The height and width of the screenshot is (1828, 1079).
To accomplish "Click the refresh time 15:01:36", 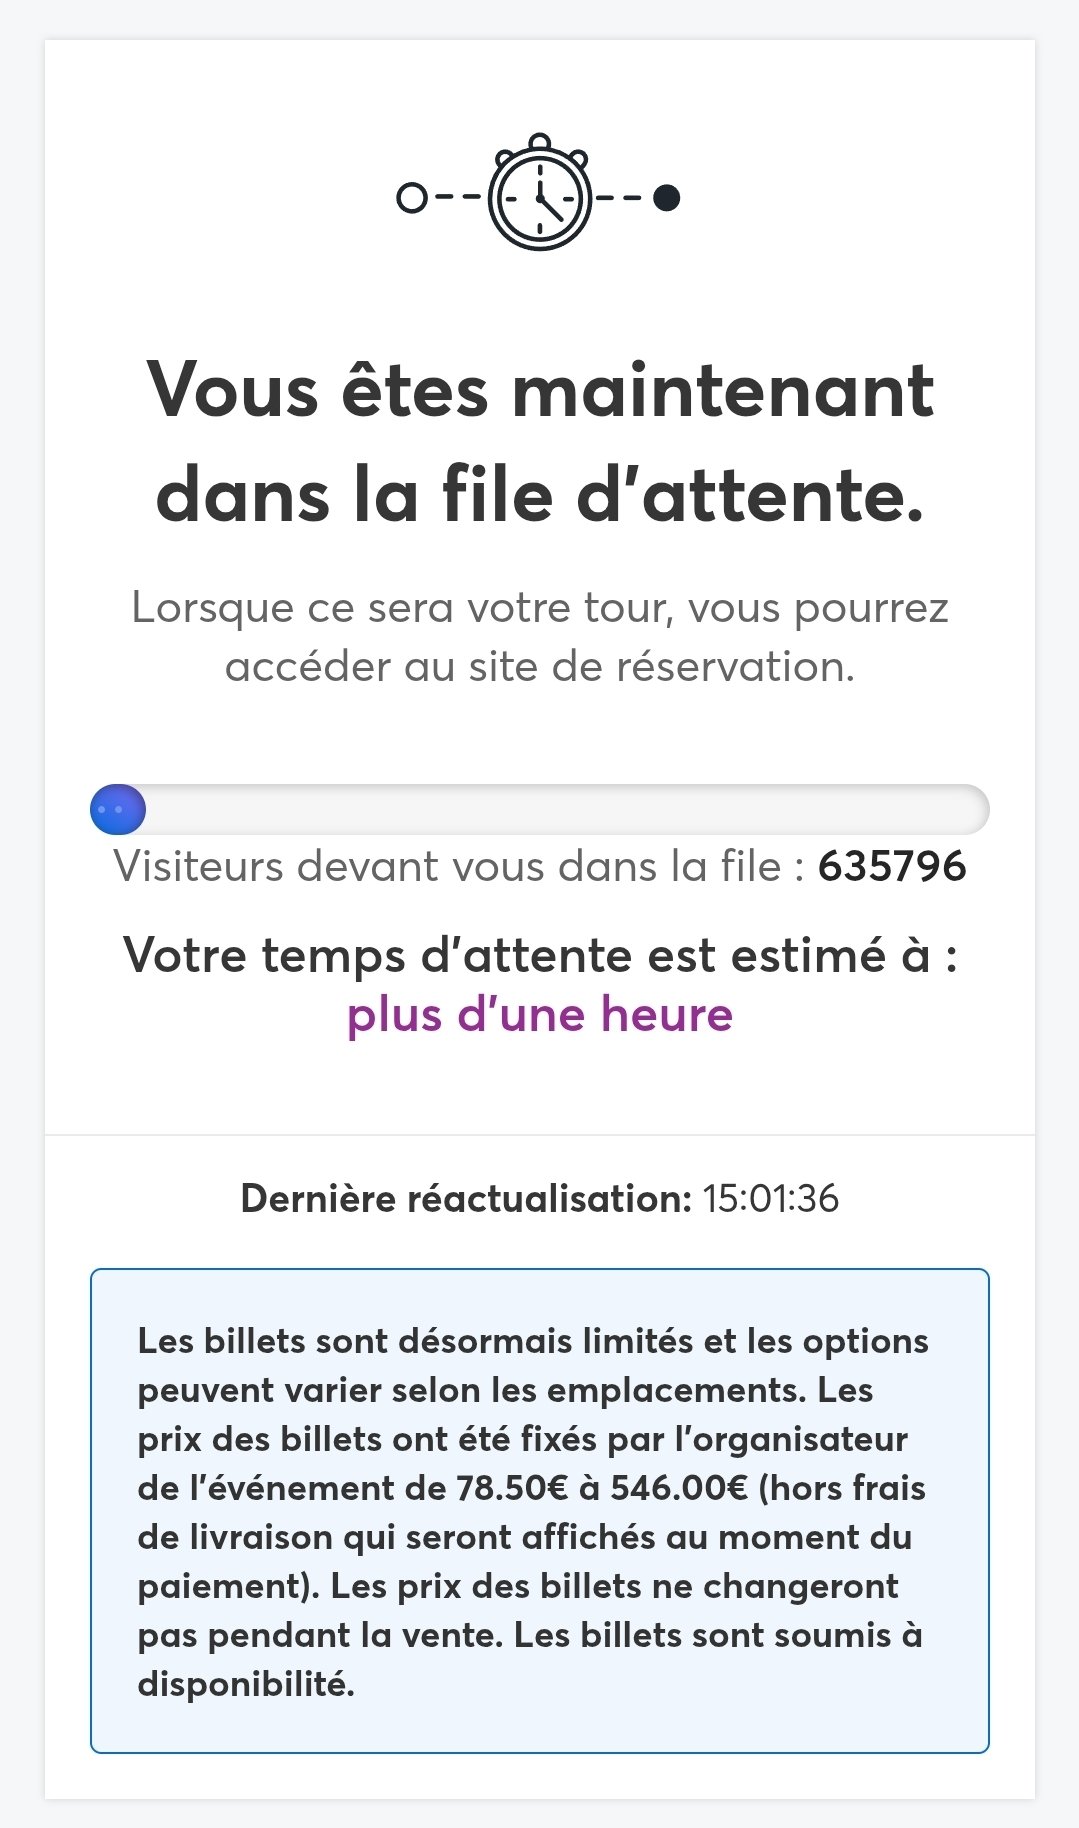I will (771, 1198).
